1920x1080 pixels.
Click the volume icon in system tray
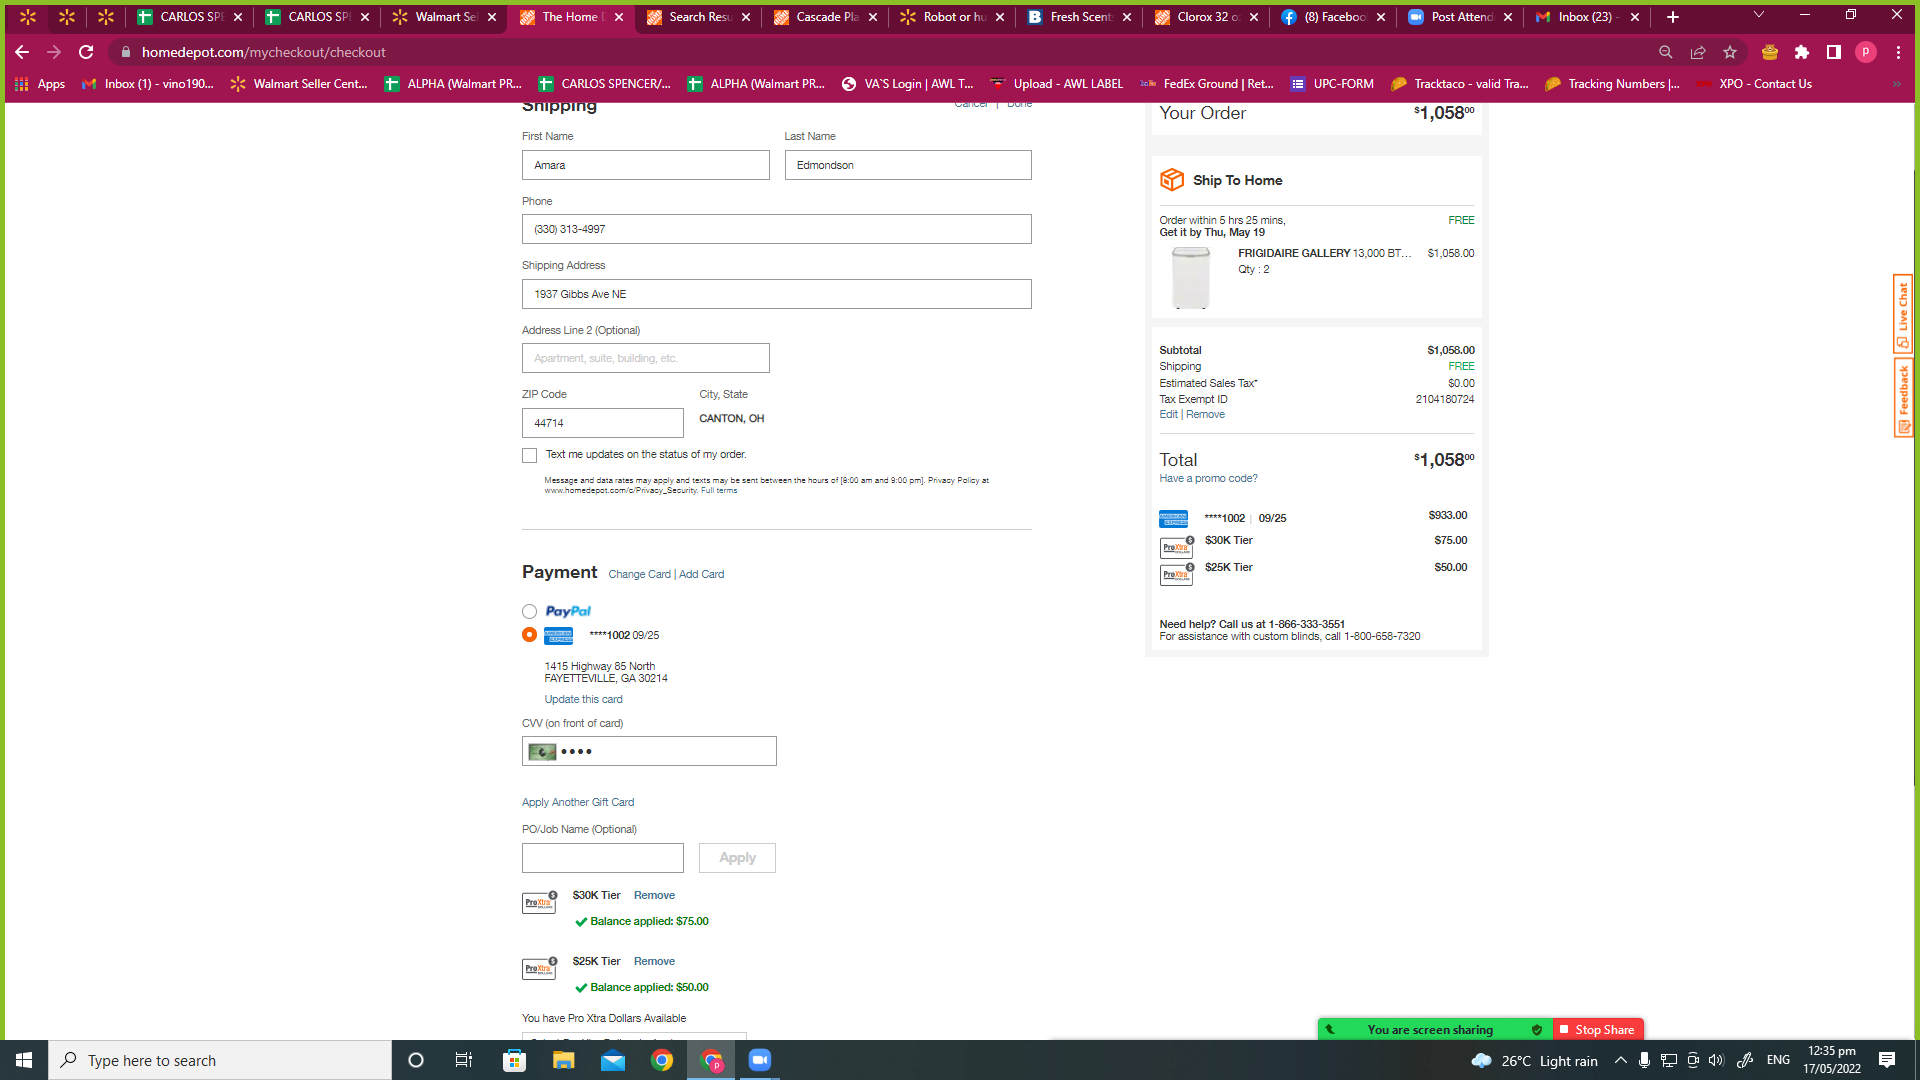point(1716,1060)
